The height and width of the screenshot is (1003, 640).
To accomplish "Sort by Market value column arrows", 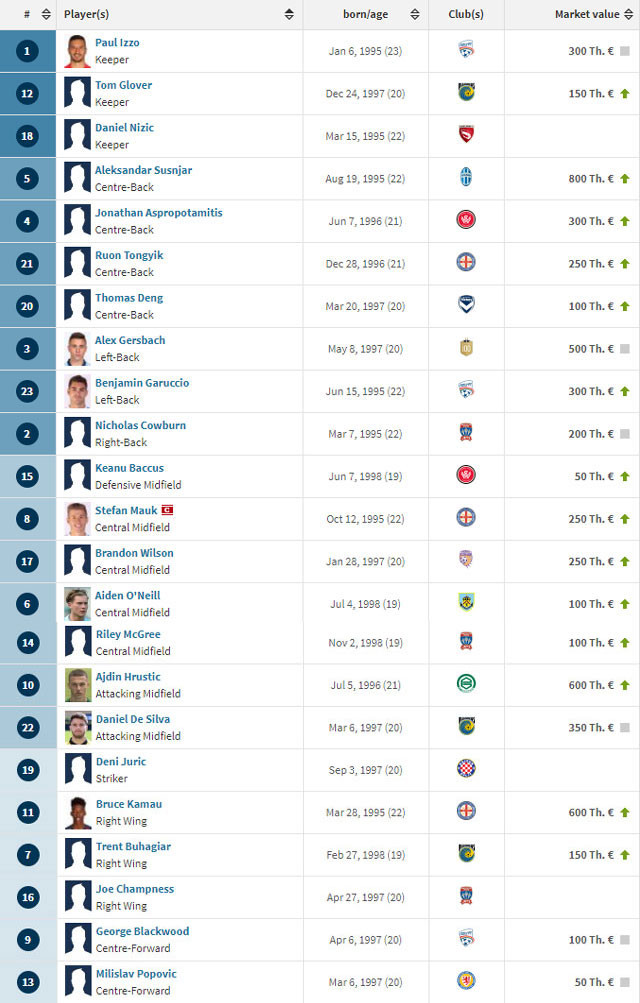I will [x=628, y=14].
